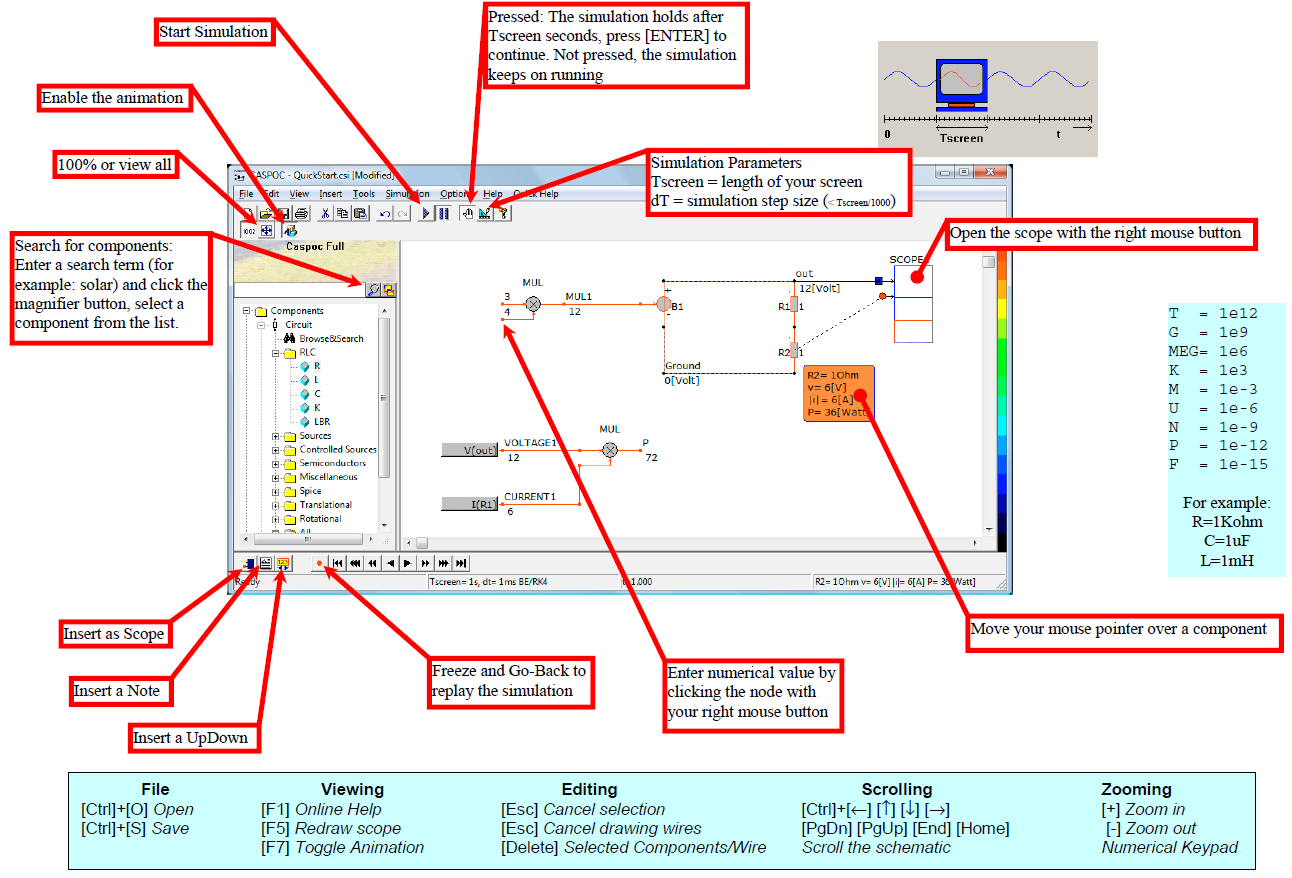The height and width of the screenshot is (878, 1292).
Task: Click the triple fast-forward button
Action: [x=443, y=563]
